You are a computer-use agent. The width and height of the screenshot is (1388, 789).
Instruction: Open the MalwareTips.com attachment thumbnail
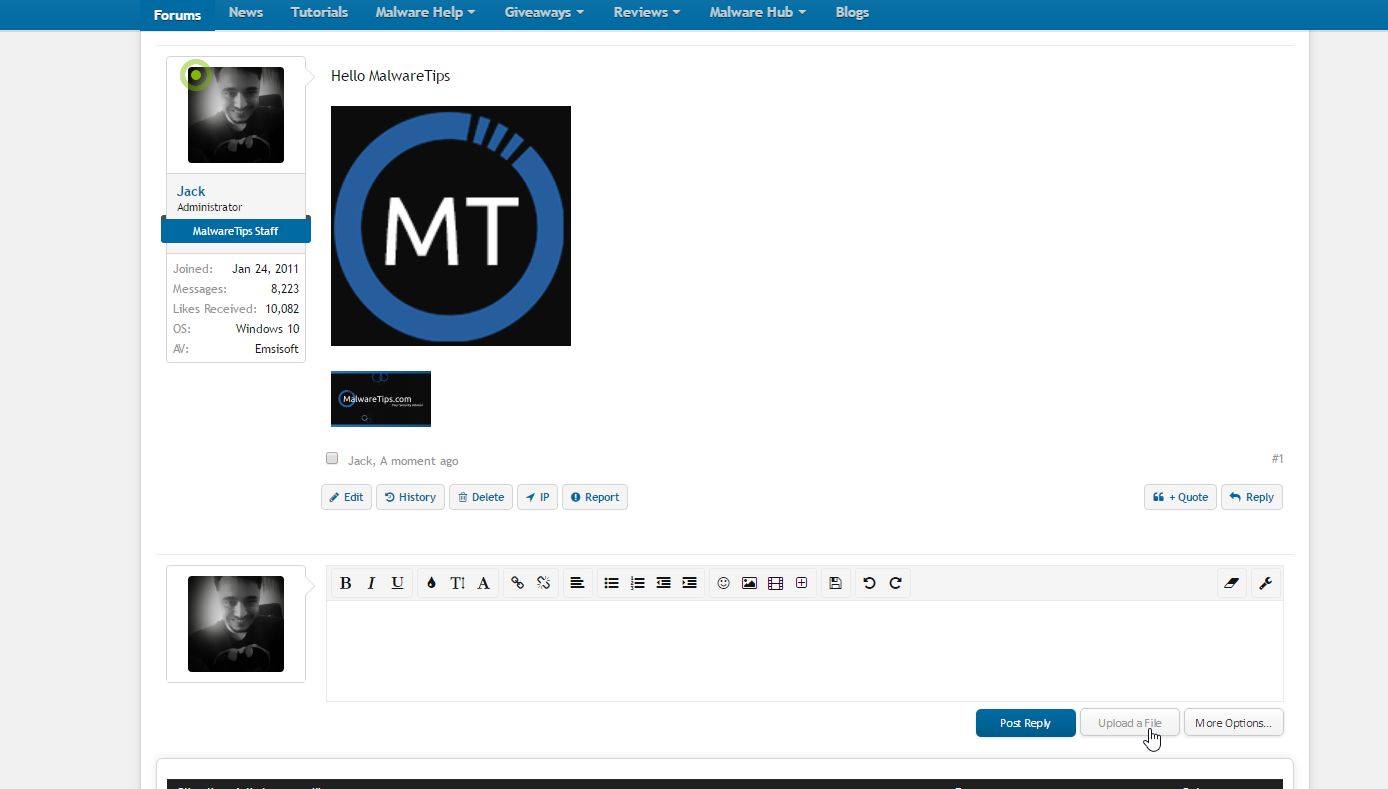381,399
